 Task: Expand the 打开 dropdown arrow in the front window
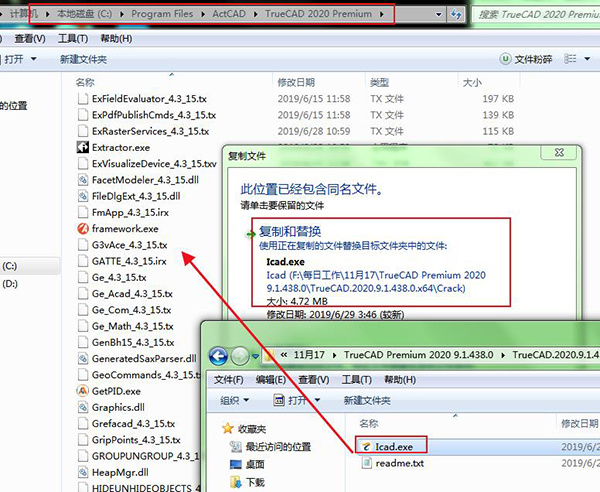click(x=317, y=400)
